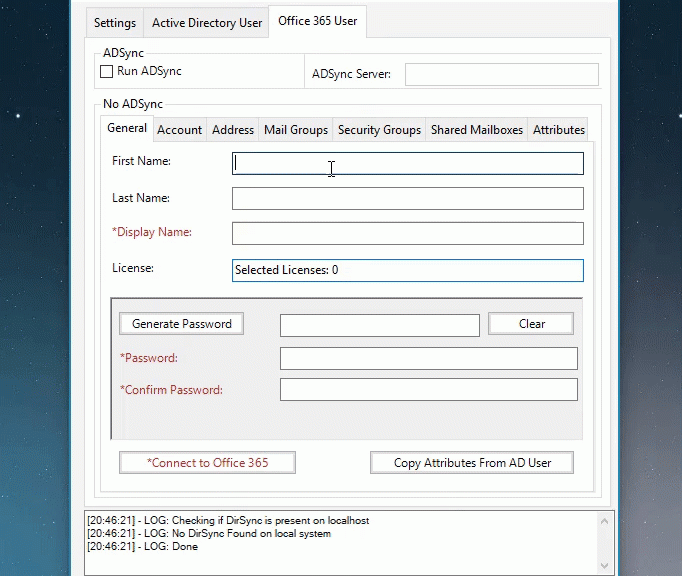The height and width of the screenshot is (576, 682).
Task: Click the log scrollbar up arrow
Action: click(604, 521)
